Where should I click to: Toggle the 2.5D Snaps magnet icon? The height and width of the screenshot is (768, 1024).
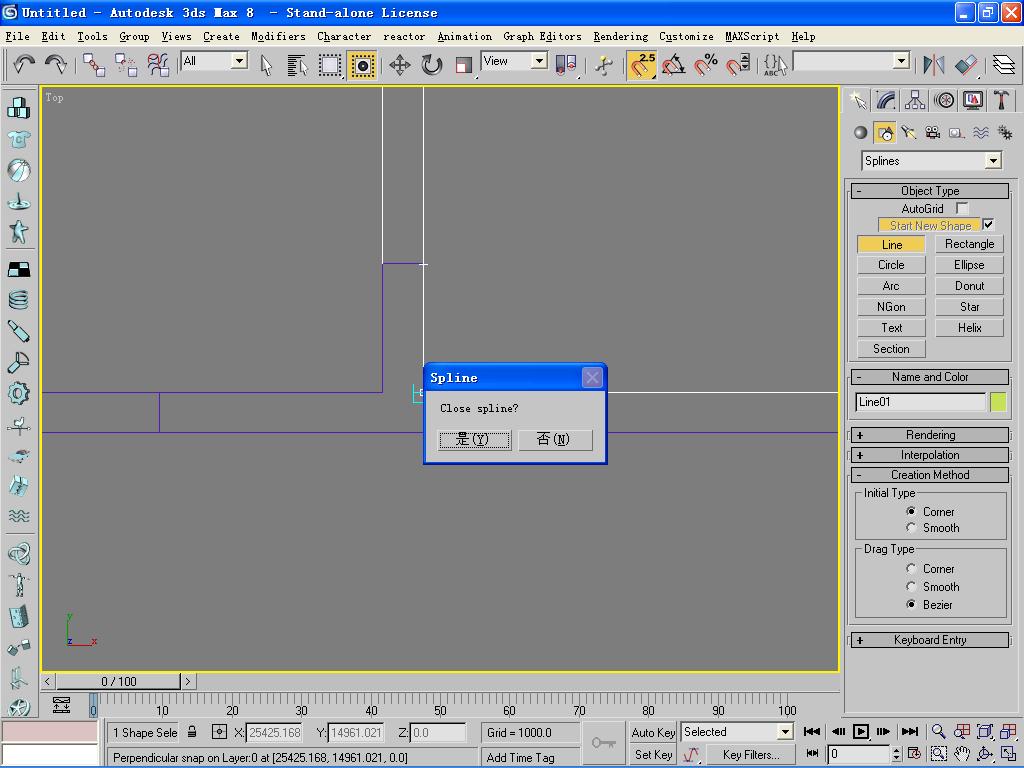pyautogui.click(x=642, y=65)
